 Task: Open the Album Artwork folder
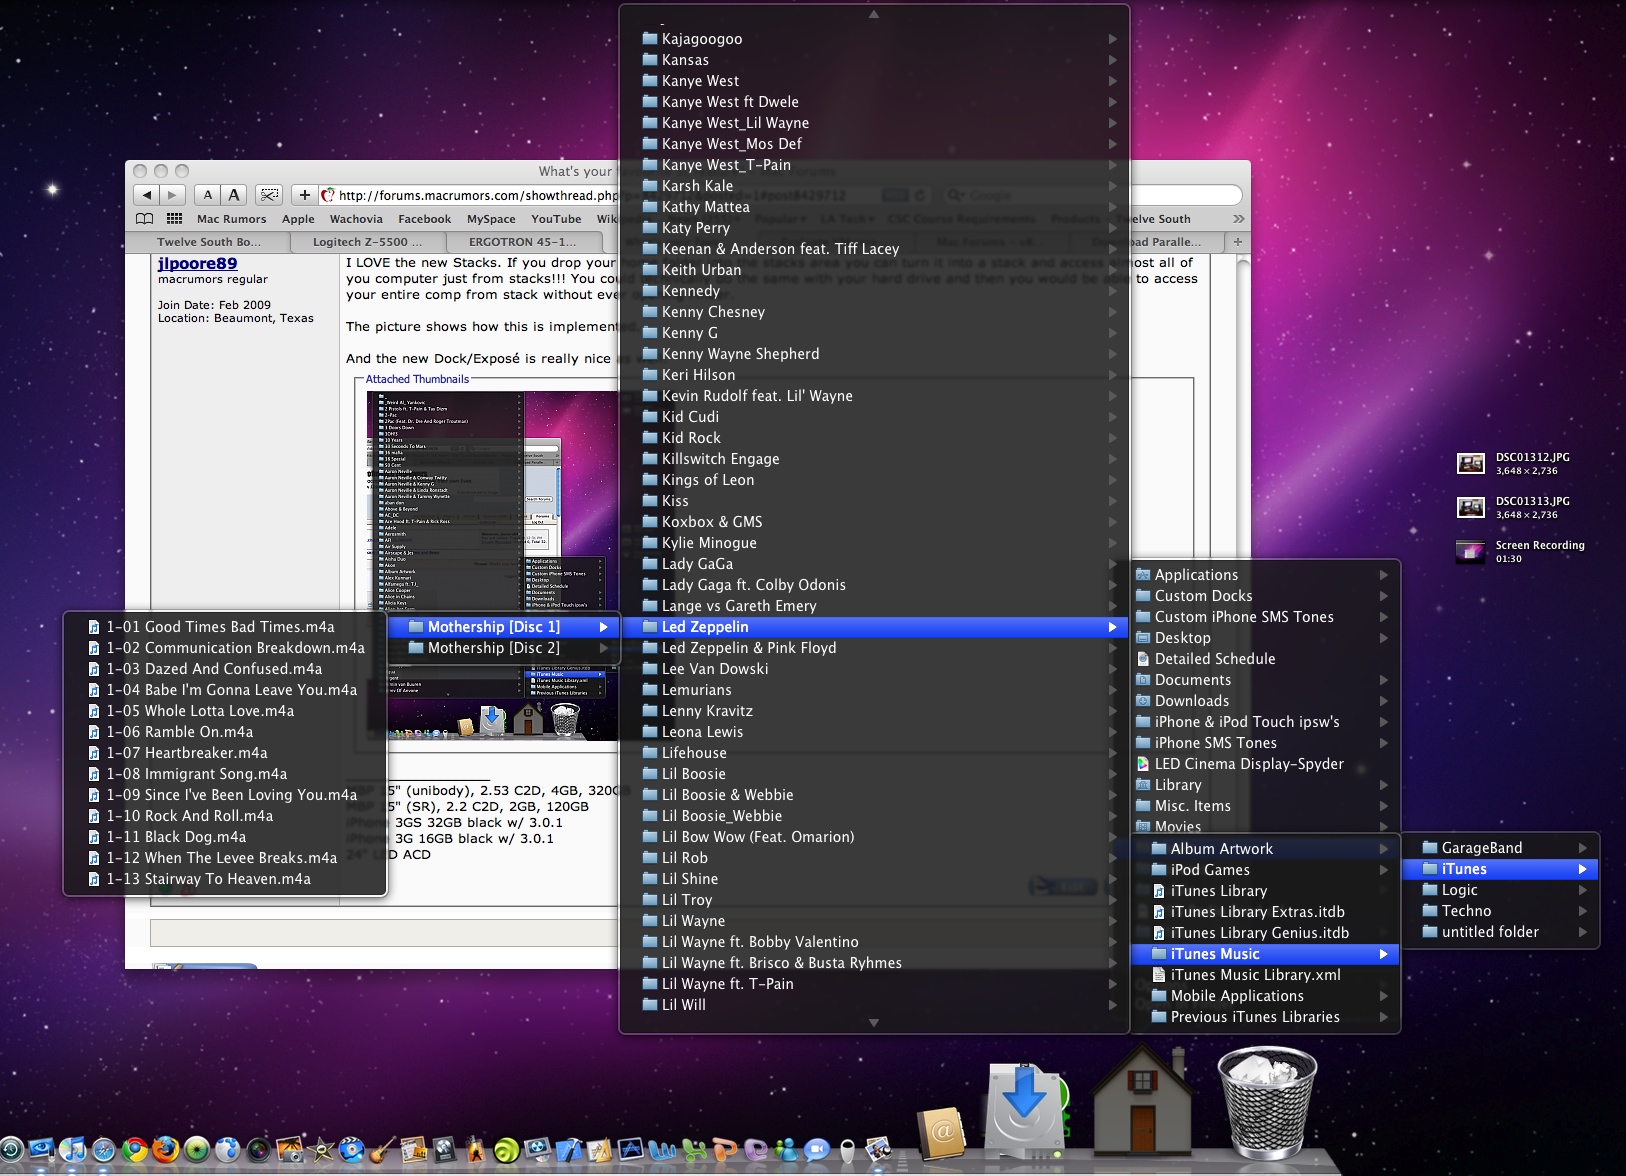pos(1264,849)
